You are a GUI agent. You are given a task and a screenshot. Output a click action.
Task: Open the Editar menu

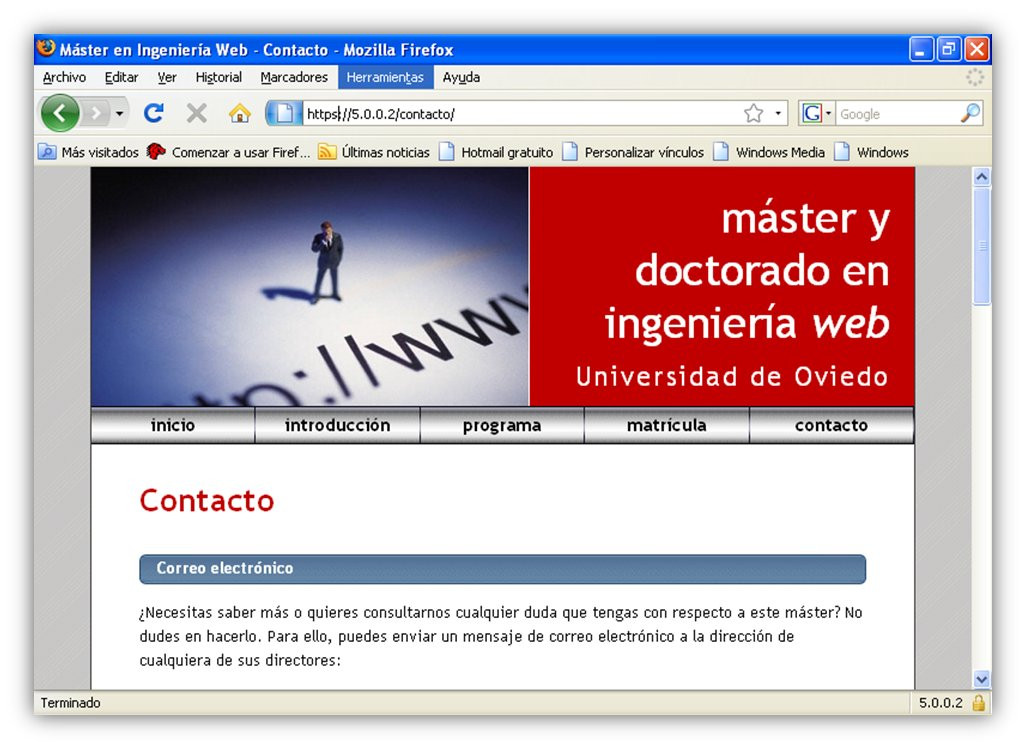pyautogui.click(x=121, y=77)
